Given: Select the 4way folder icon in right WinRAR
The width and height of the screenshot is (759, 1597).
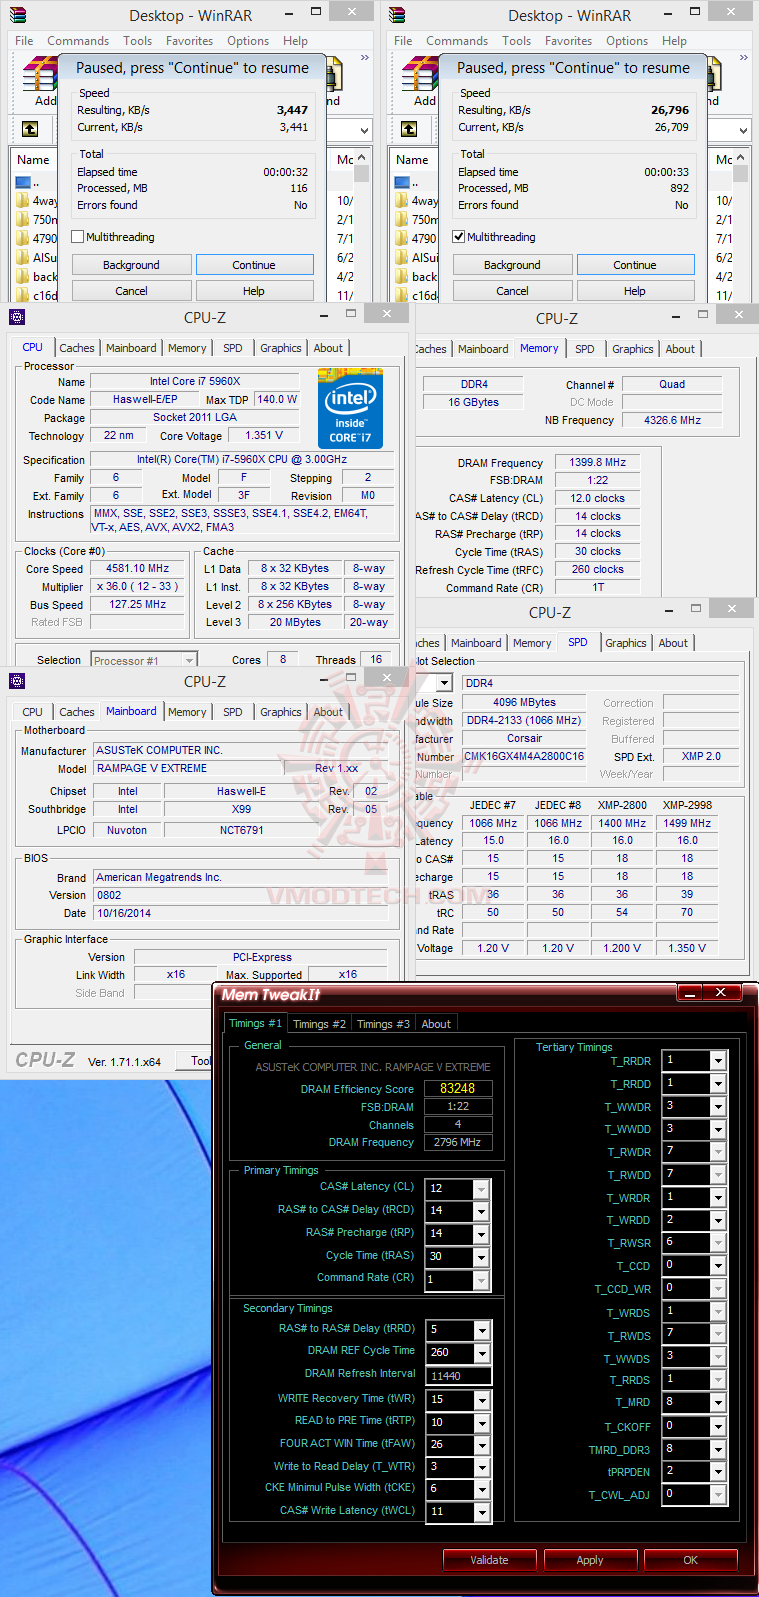Looking at the screenshot, I should [x=402, y=200].
